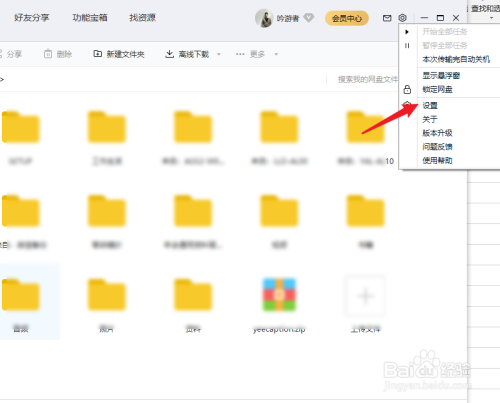500x403 pixels.
Task: Click the lock icon beside 锁定网盘
Action: tap(407, 89)
